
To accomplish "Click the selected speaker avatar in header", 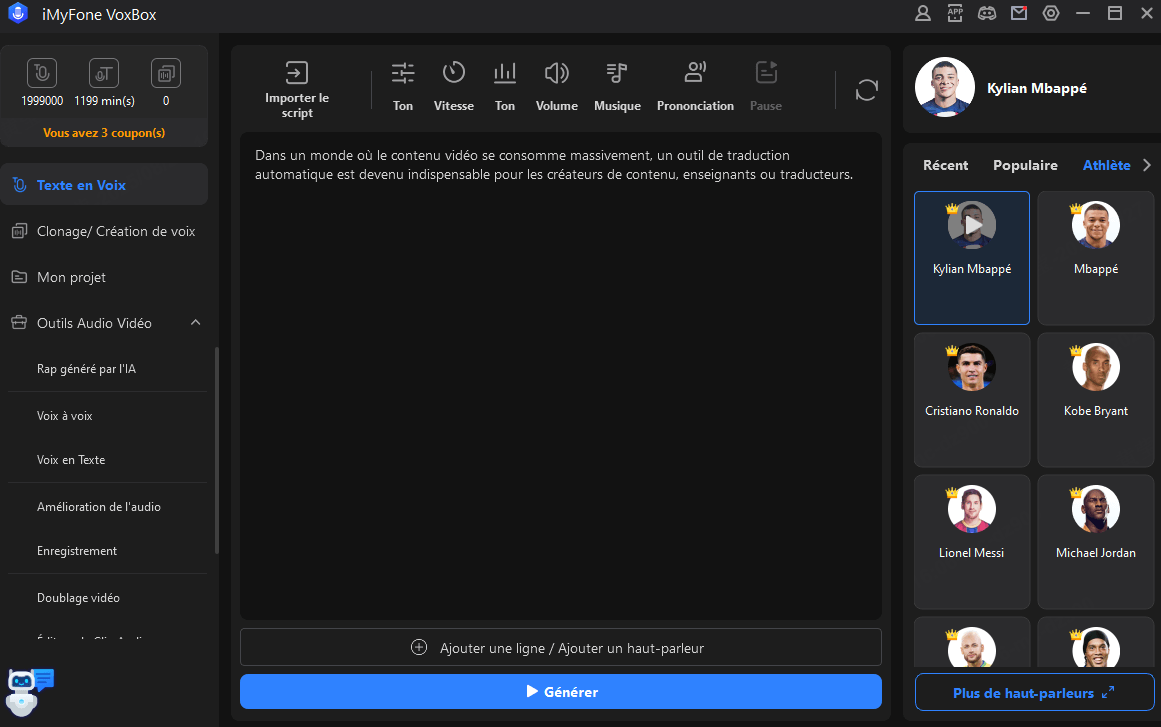I will tap(945, 87).
